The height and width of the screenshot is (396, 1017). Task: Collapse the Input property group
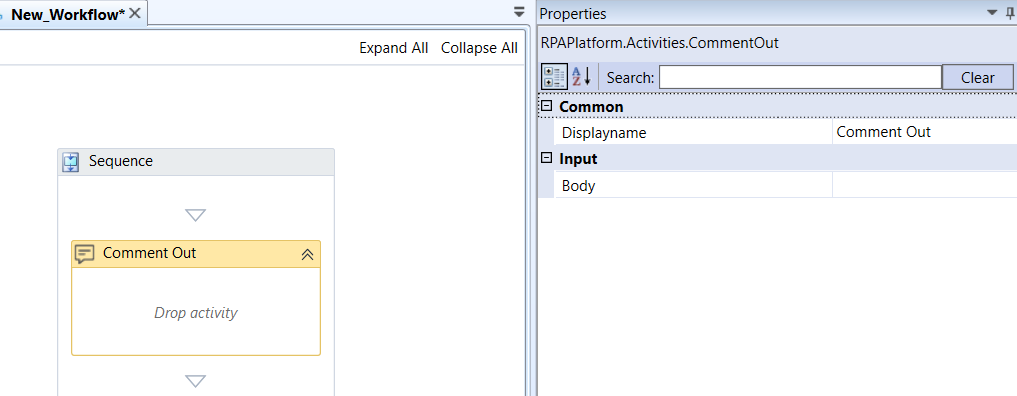click(547, 157)
